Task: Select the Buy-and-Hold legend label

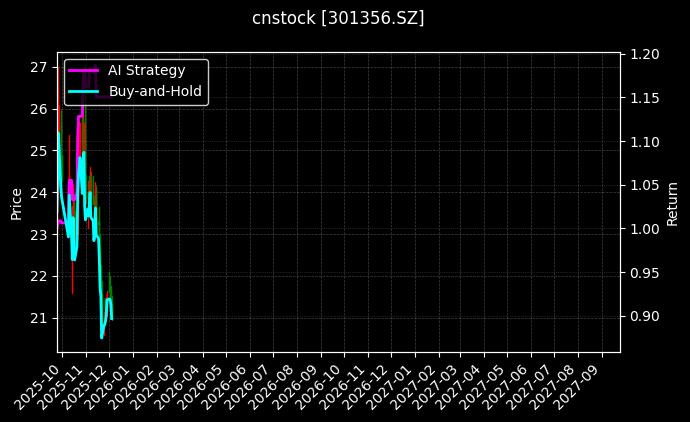Action: (x=155, y=91)
